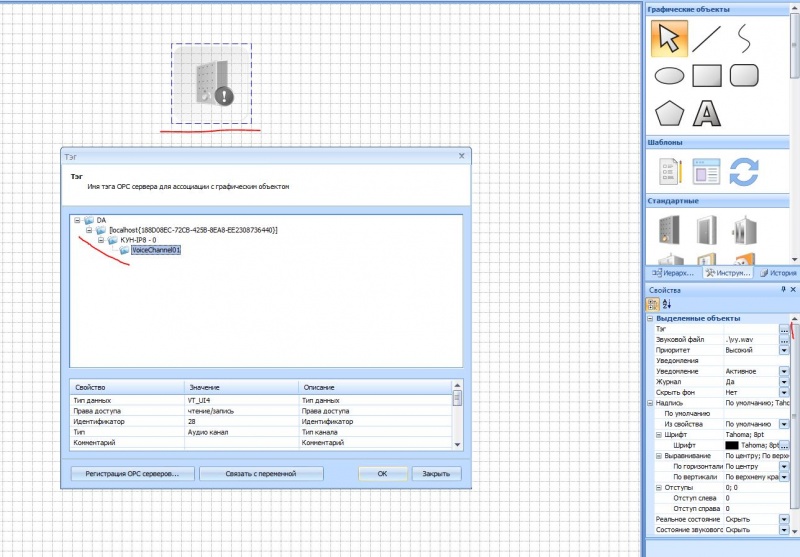This screenshot has height=557, width=800.
Task: Click the categorized view icon in Свойства
Action: pyautogui.click(x=652, y=304)
